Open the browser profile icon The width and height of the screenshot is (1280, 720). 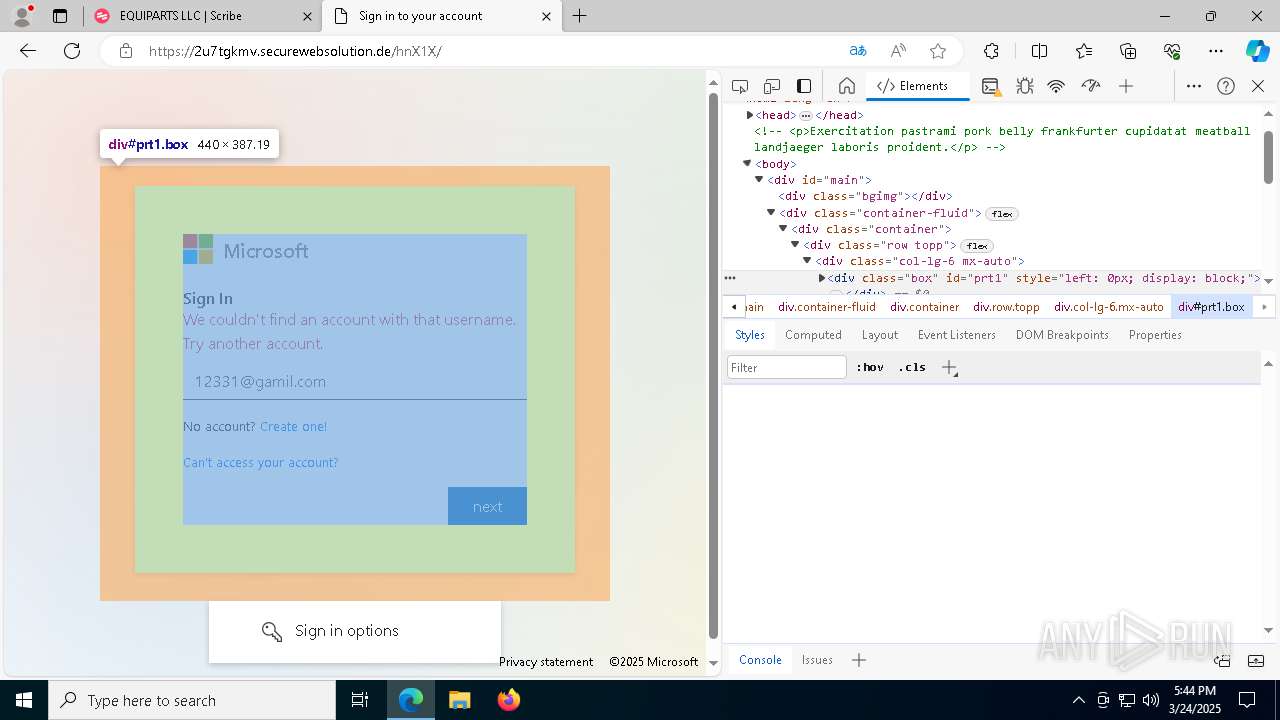point(22,16)
